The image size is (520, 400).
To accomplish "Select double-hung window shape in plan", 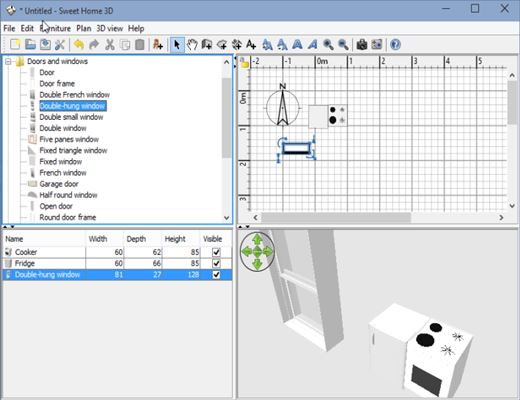I will [296, 148].
